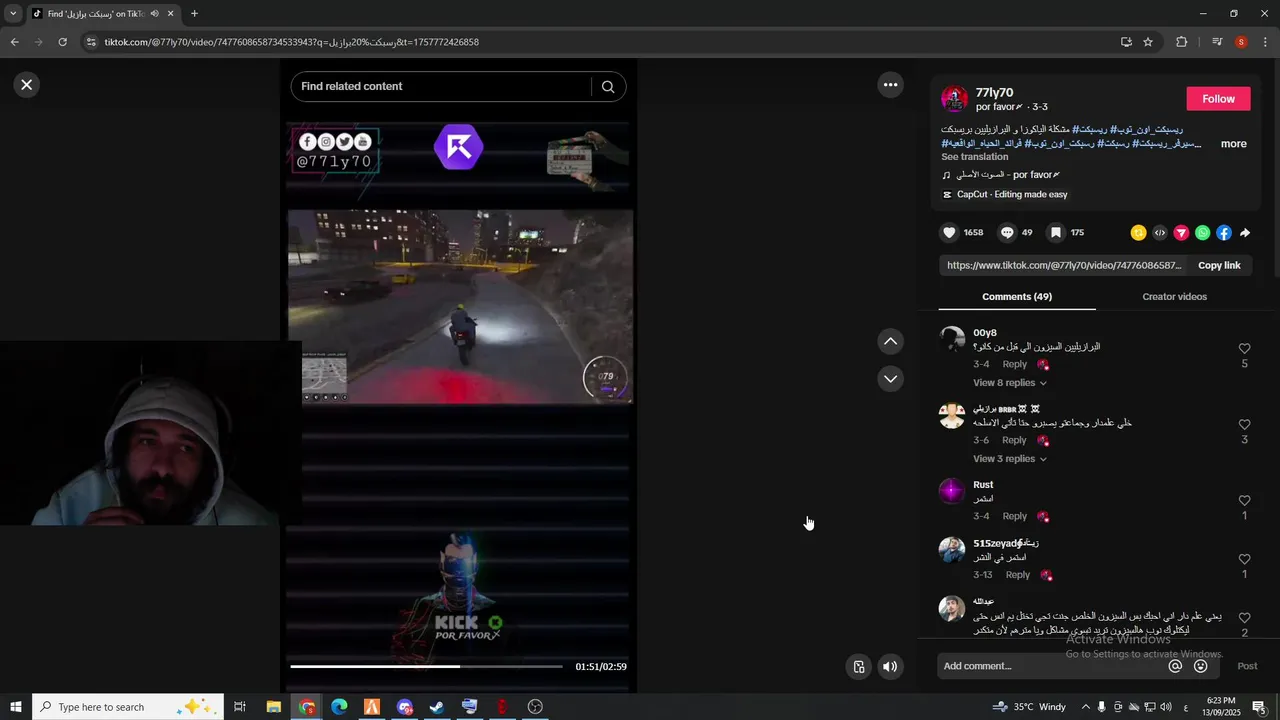This screenshot has height=720, width=1280.
Task: Open Microsoft Edge from the taskbar
Action: click(339, 707)
